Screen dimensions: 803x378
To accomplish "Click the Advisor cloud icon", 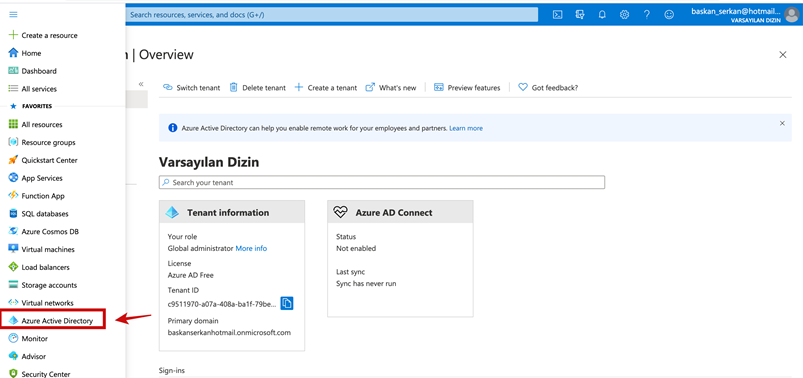I will [x=13, y=356].
